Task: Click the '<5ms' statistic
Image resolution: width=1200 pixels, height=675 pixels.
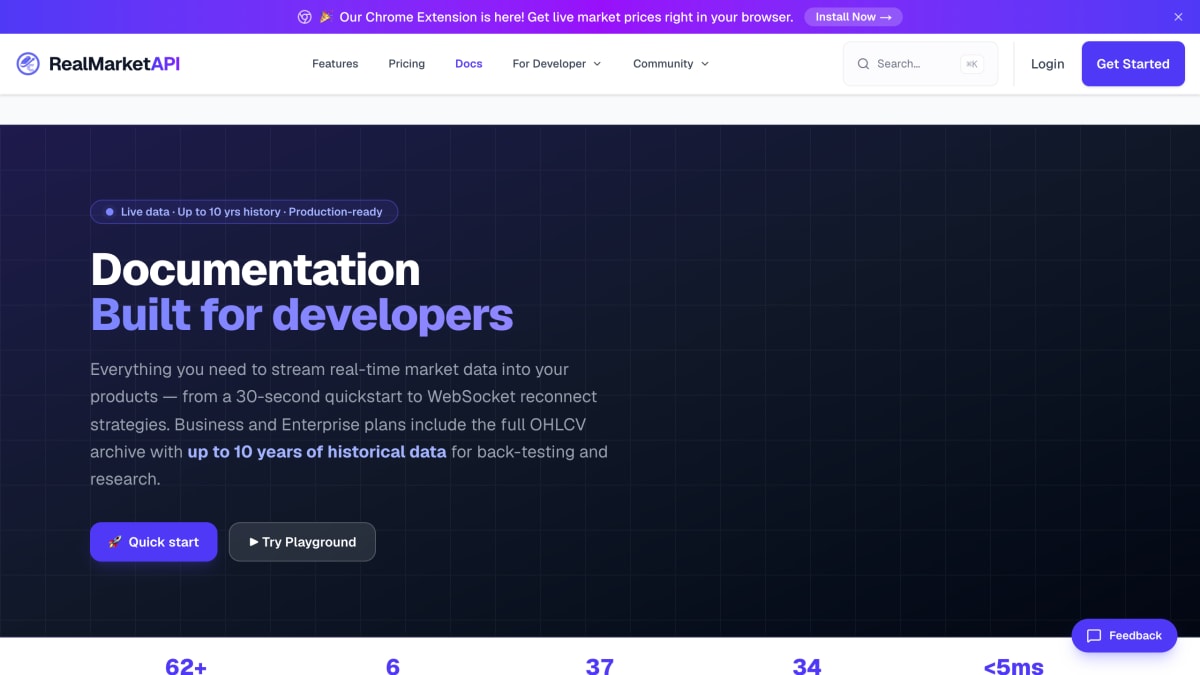Action: (1013, 667)
